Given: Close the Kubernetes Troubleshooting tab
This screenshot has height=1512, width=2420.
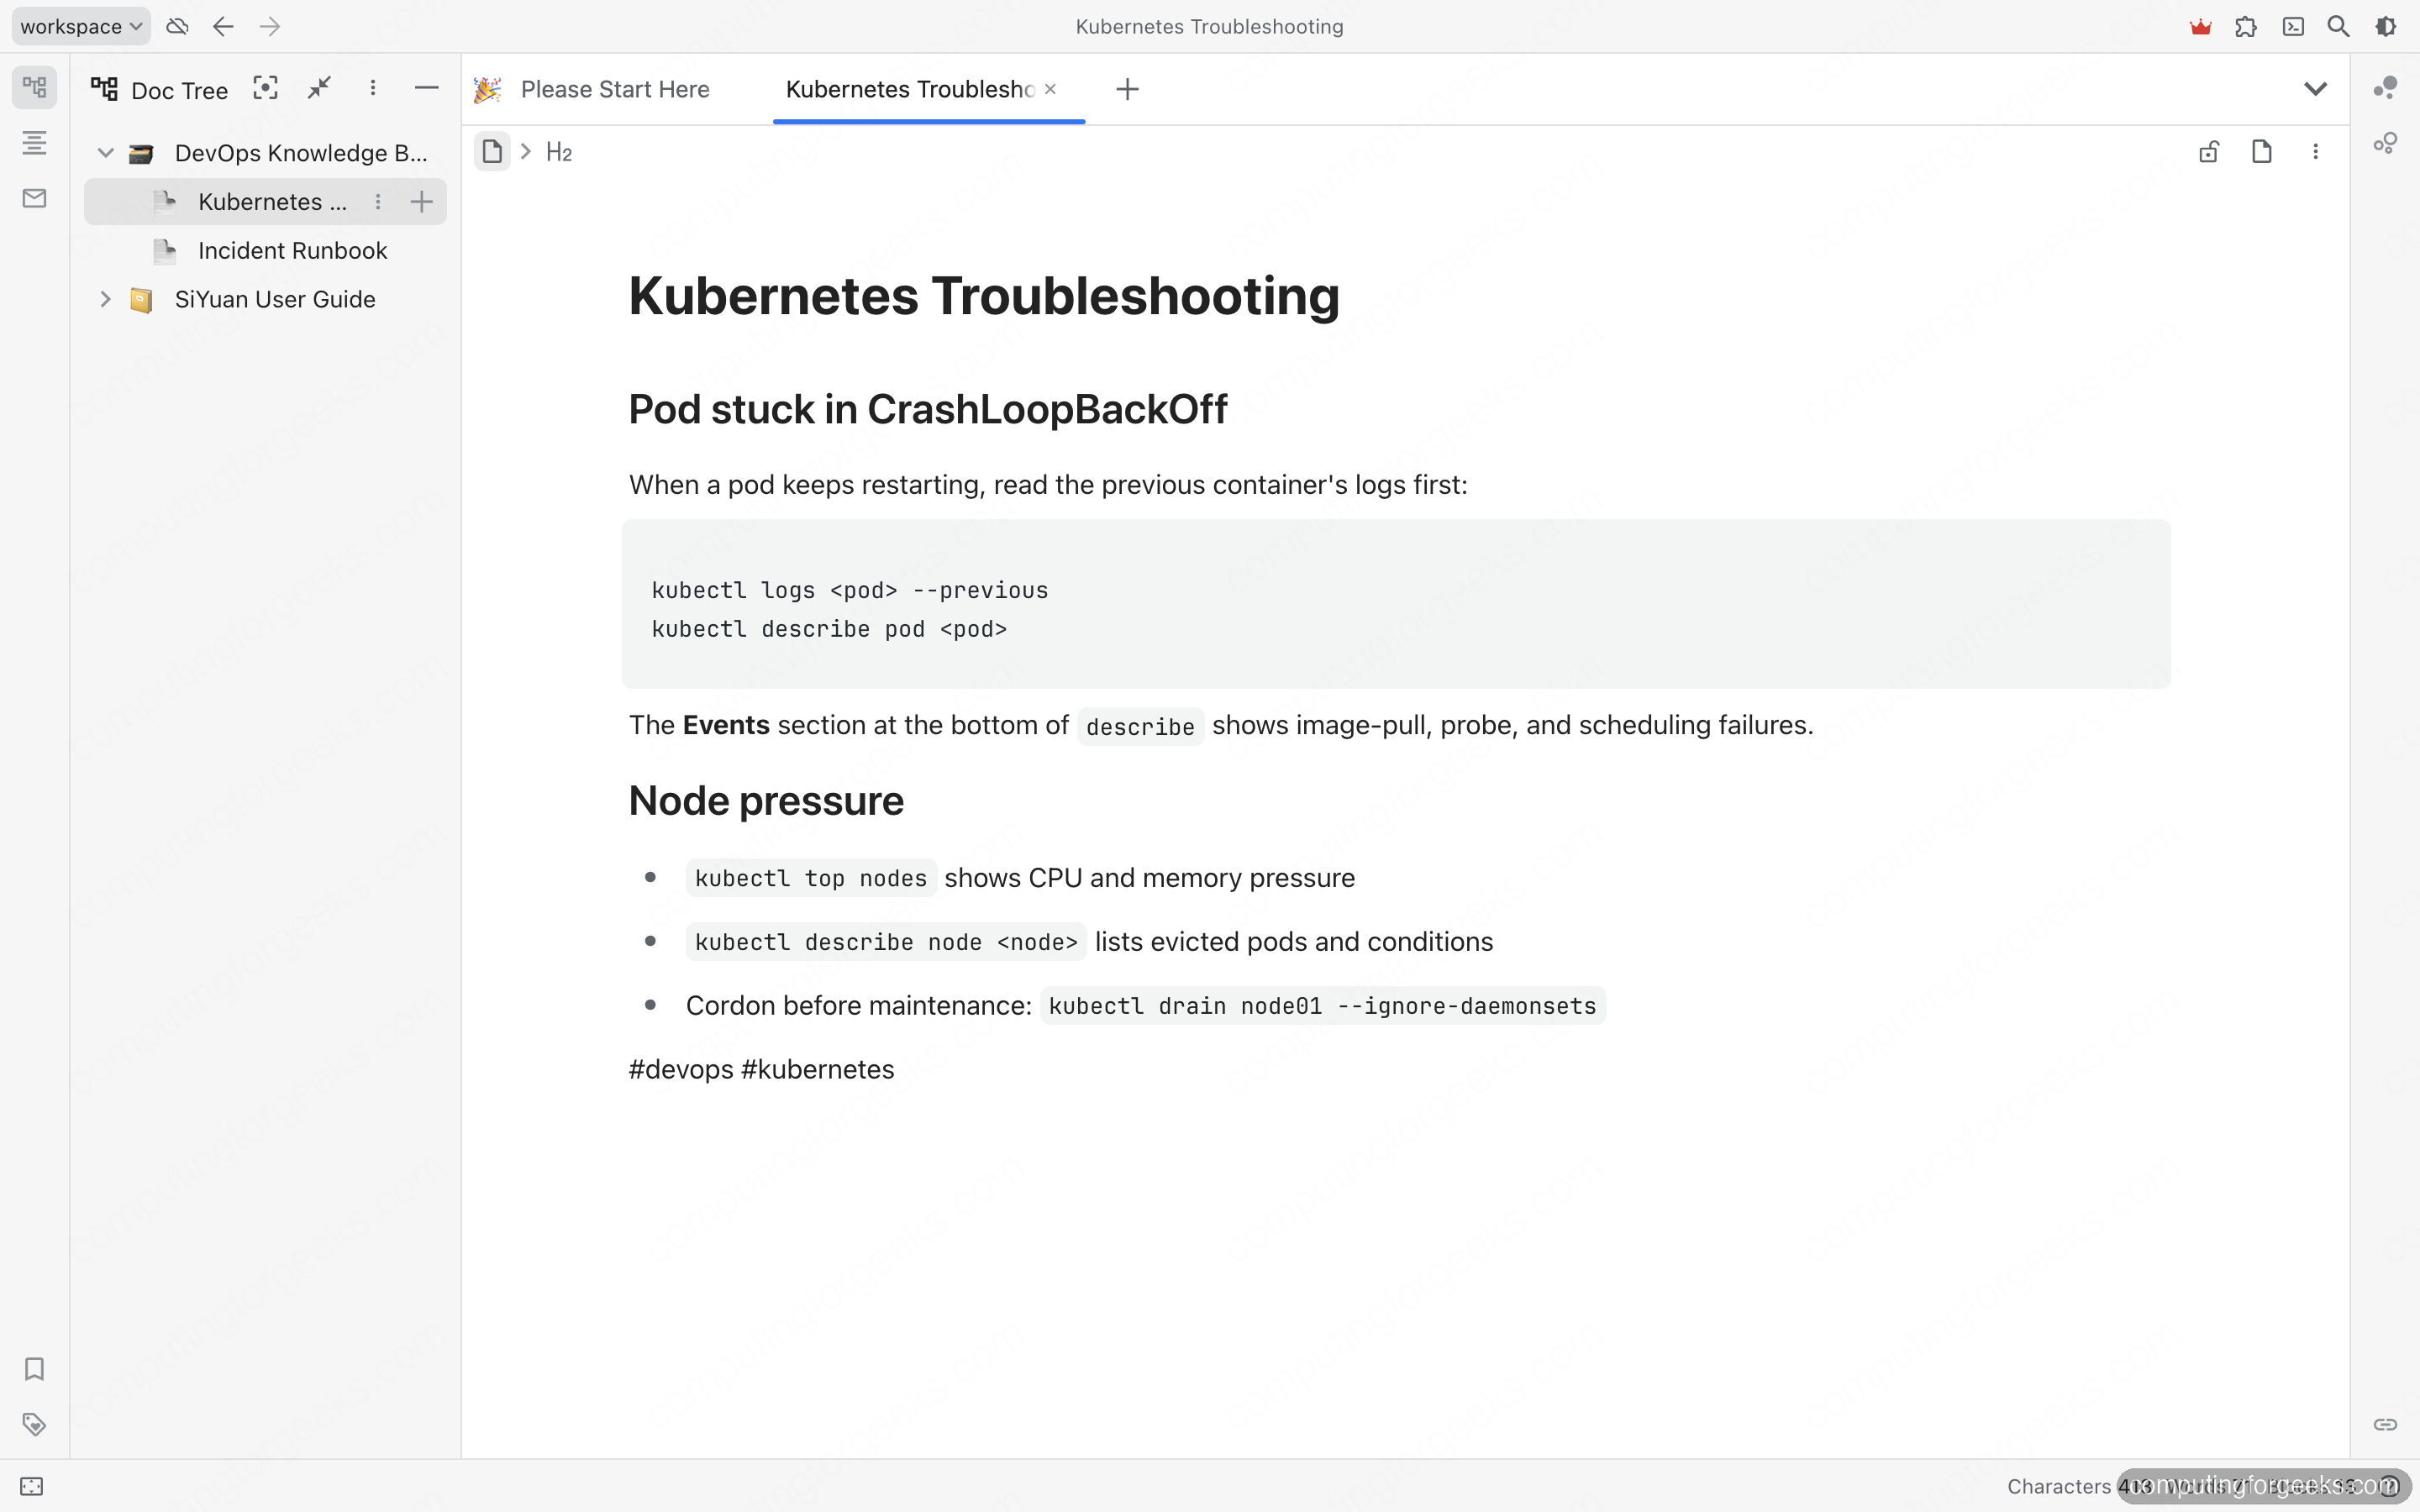Looking at the screenshot, I should pos(1050,89).
